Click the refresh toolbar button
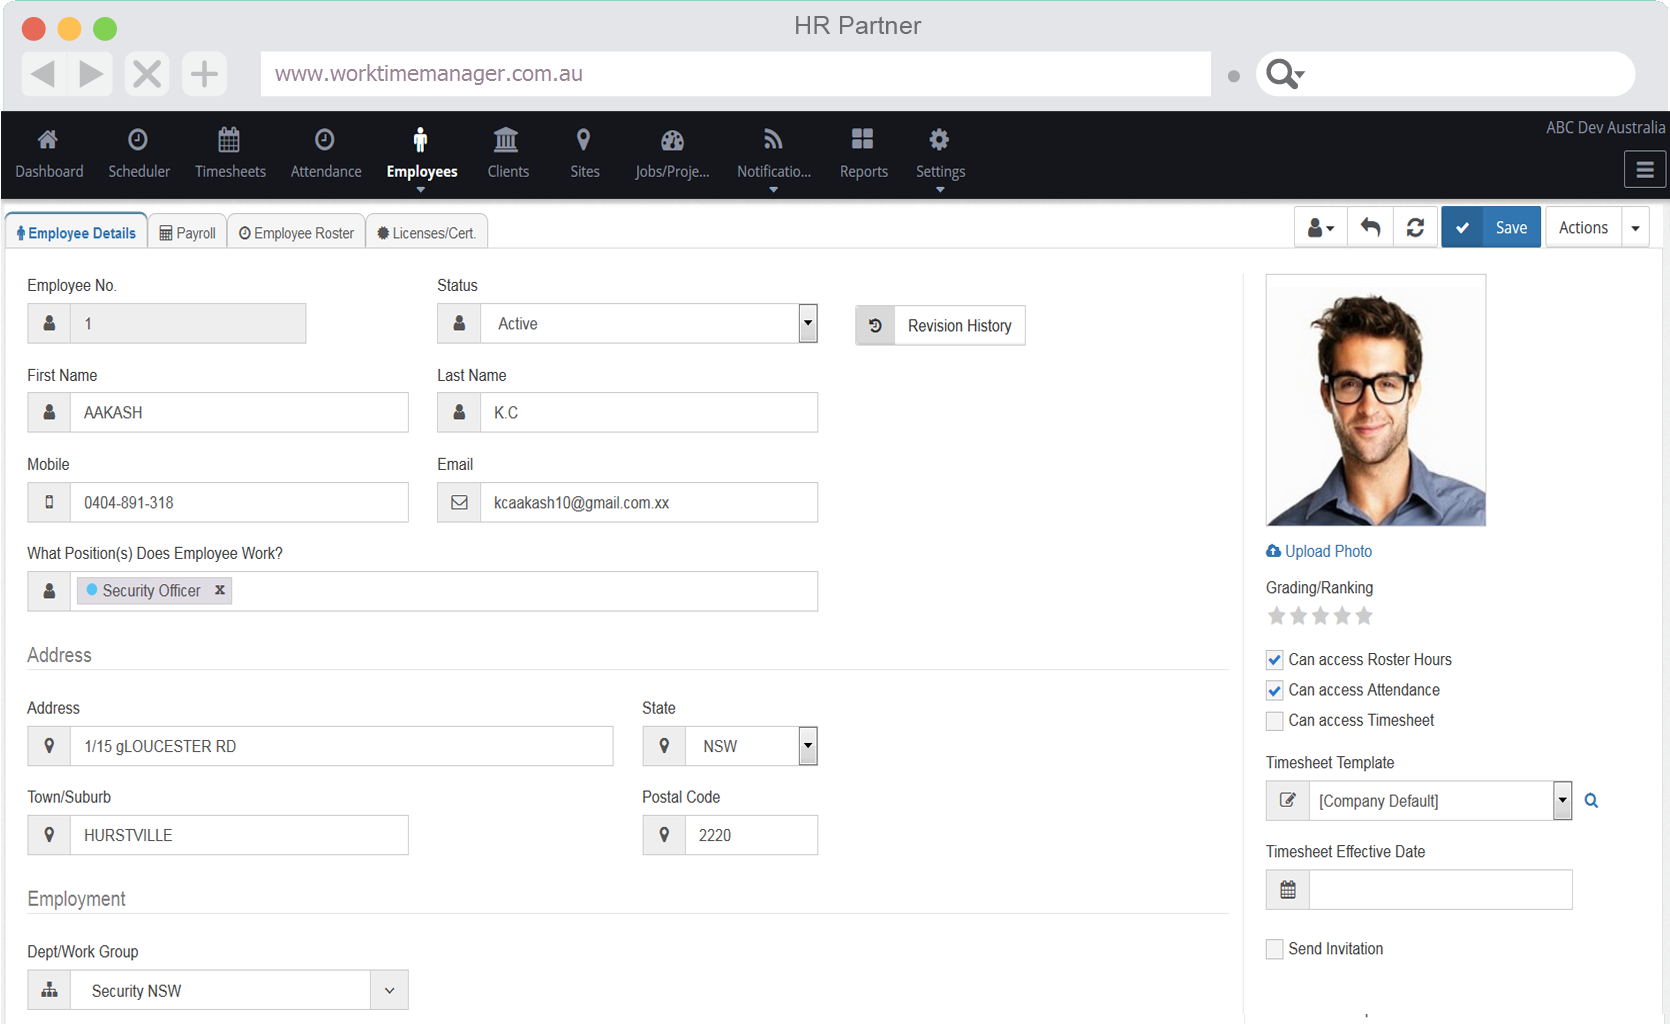 [1415, 227]
